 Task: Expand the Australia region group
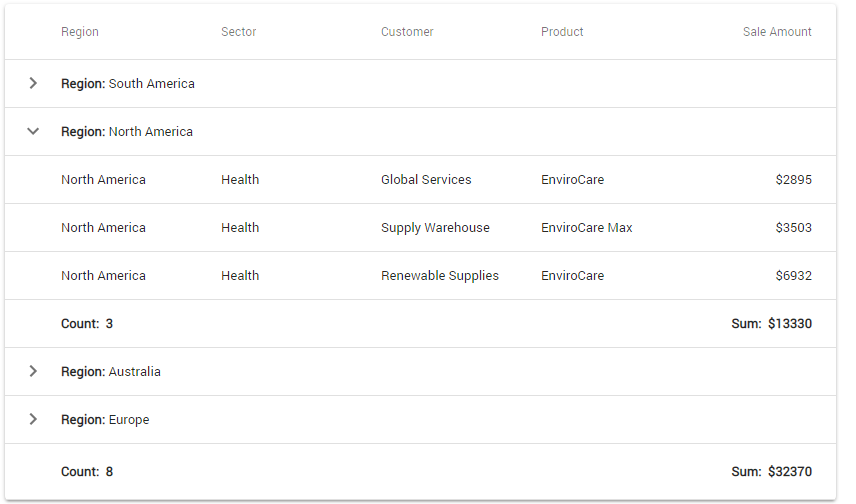33,372
